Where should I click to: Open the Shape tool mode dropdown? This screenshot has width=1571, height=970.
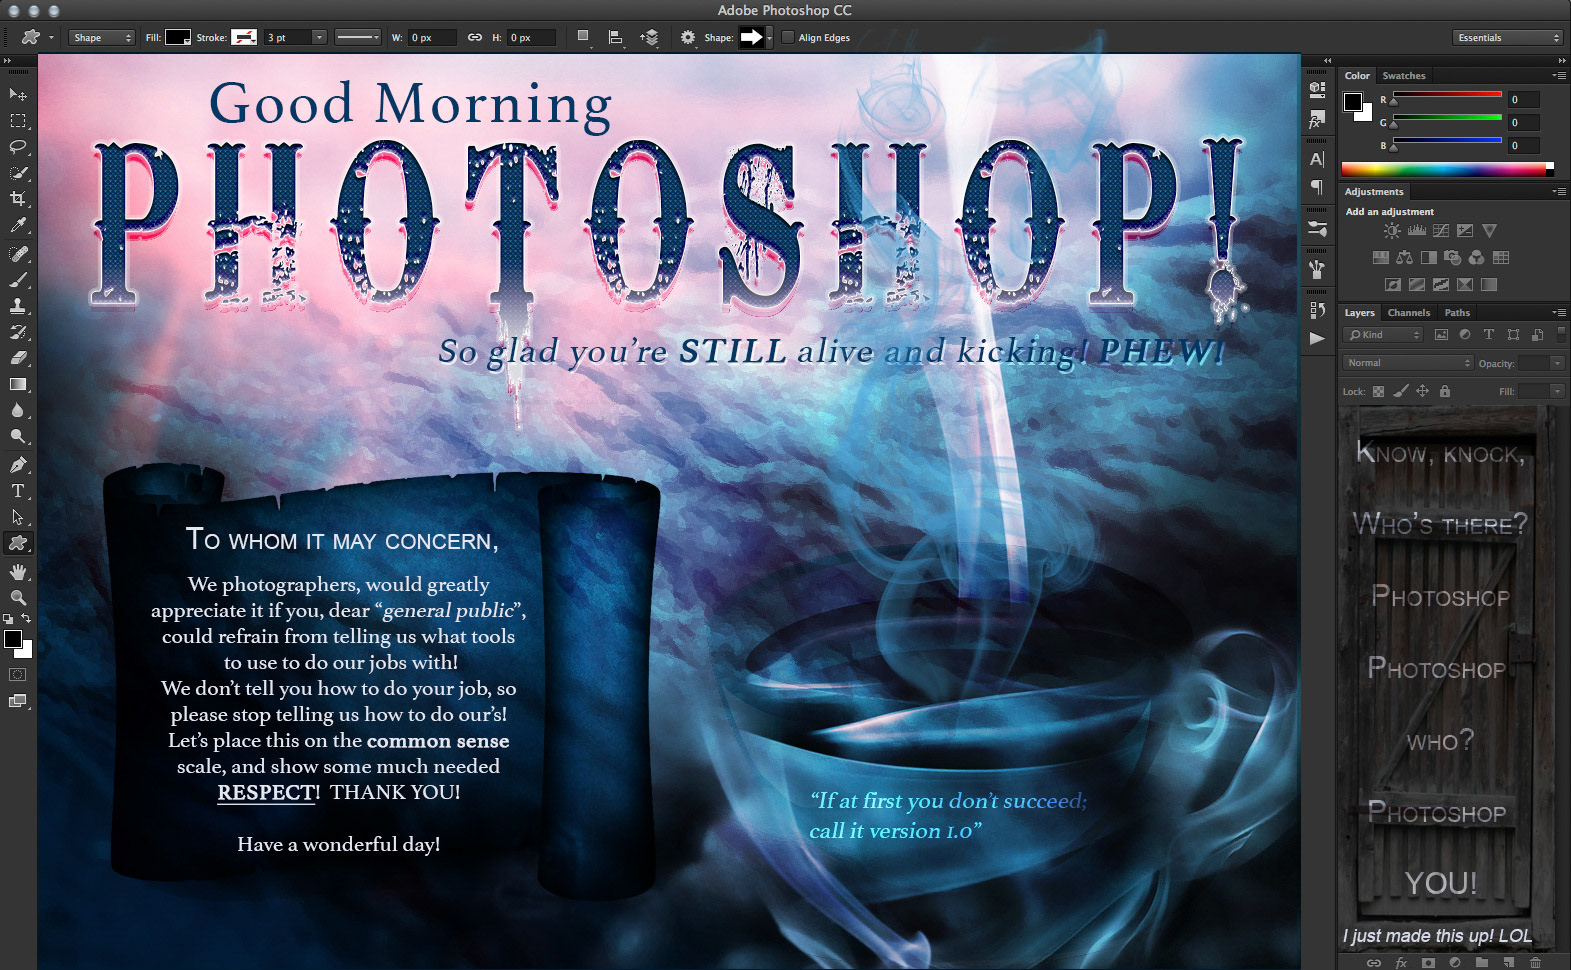(x=101, y=38)
